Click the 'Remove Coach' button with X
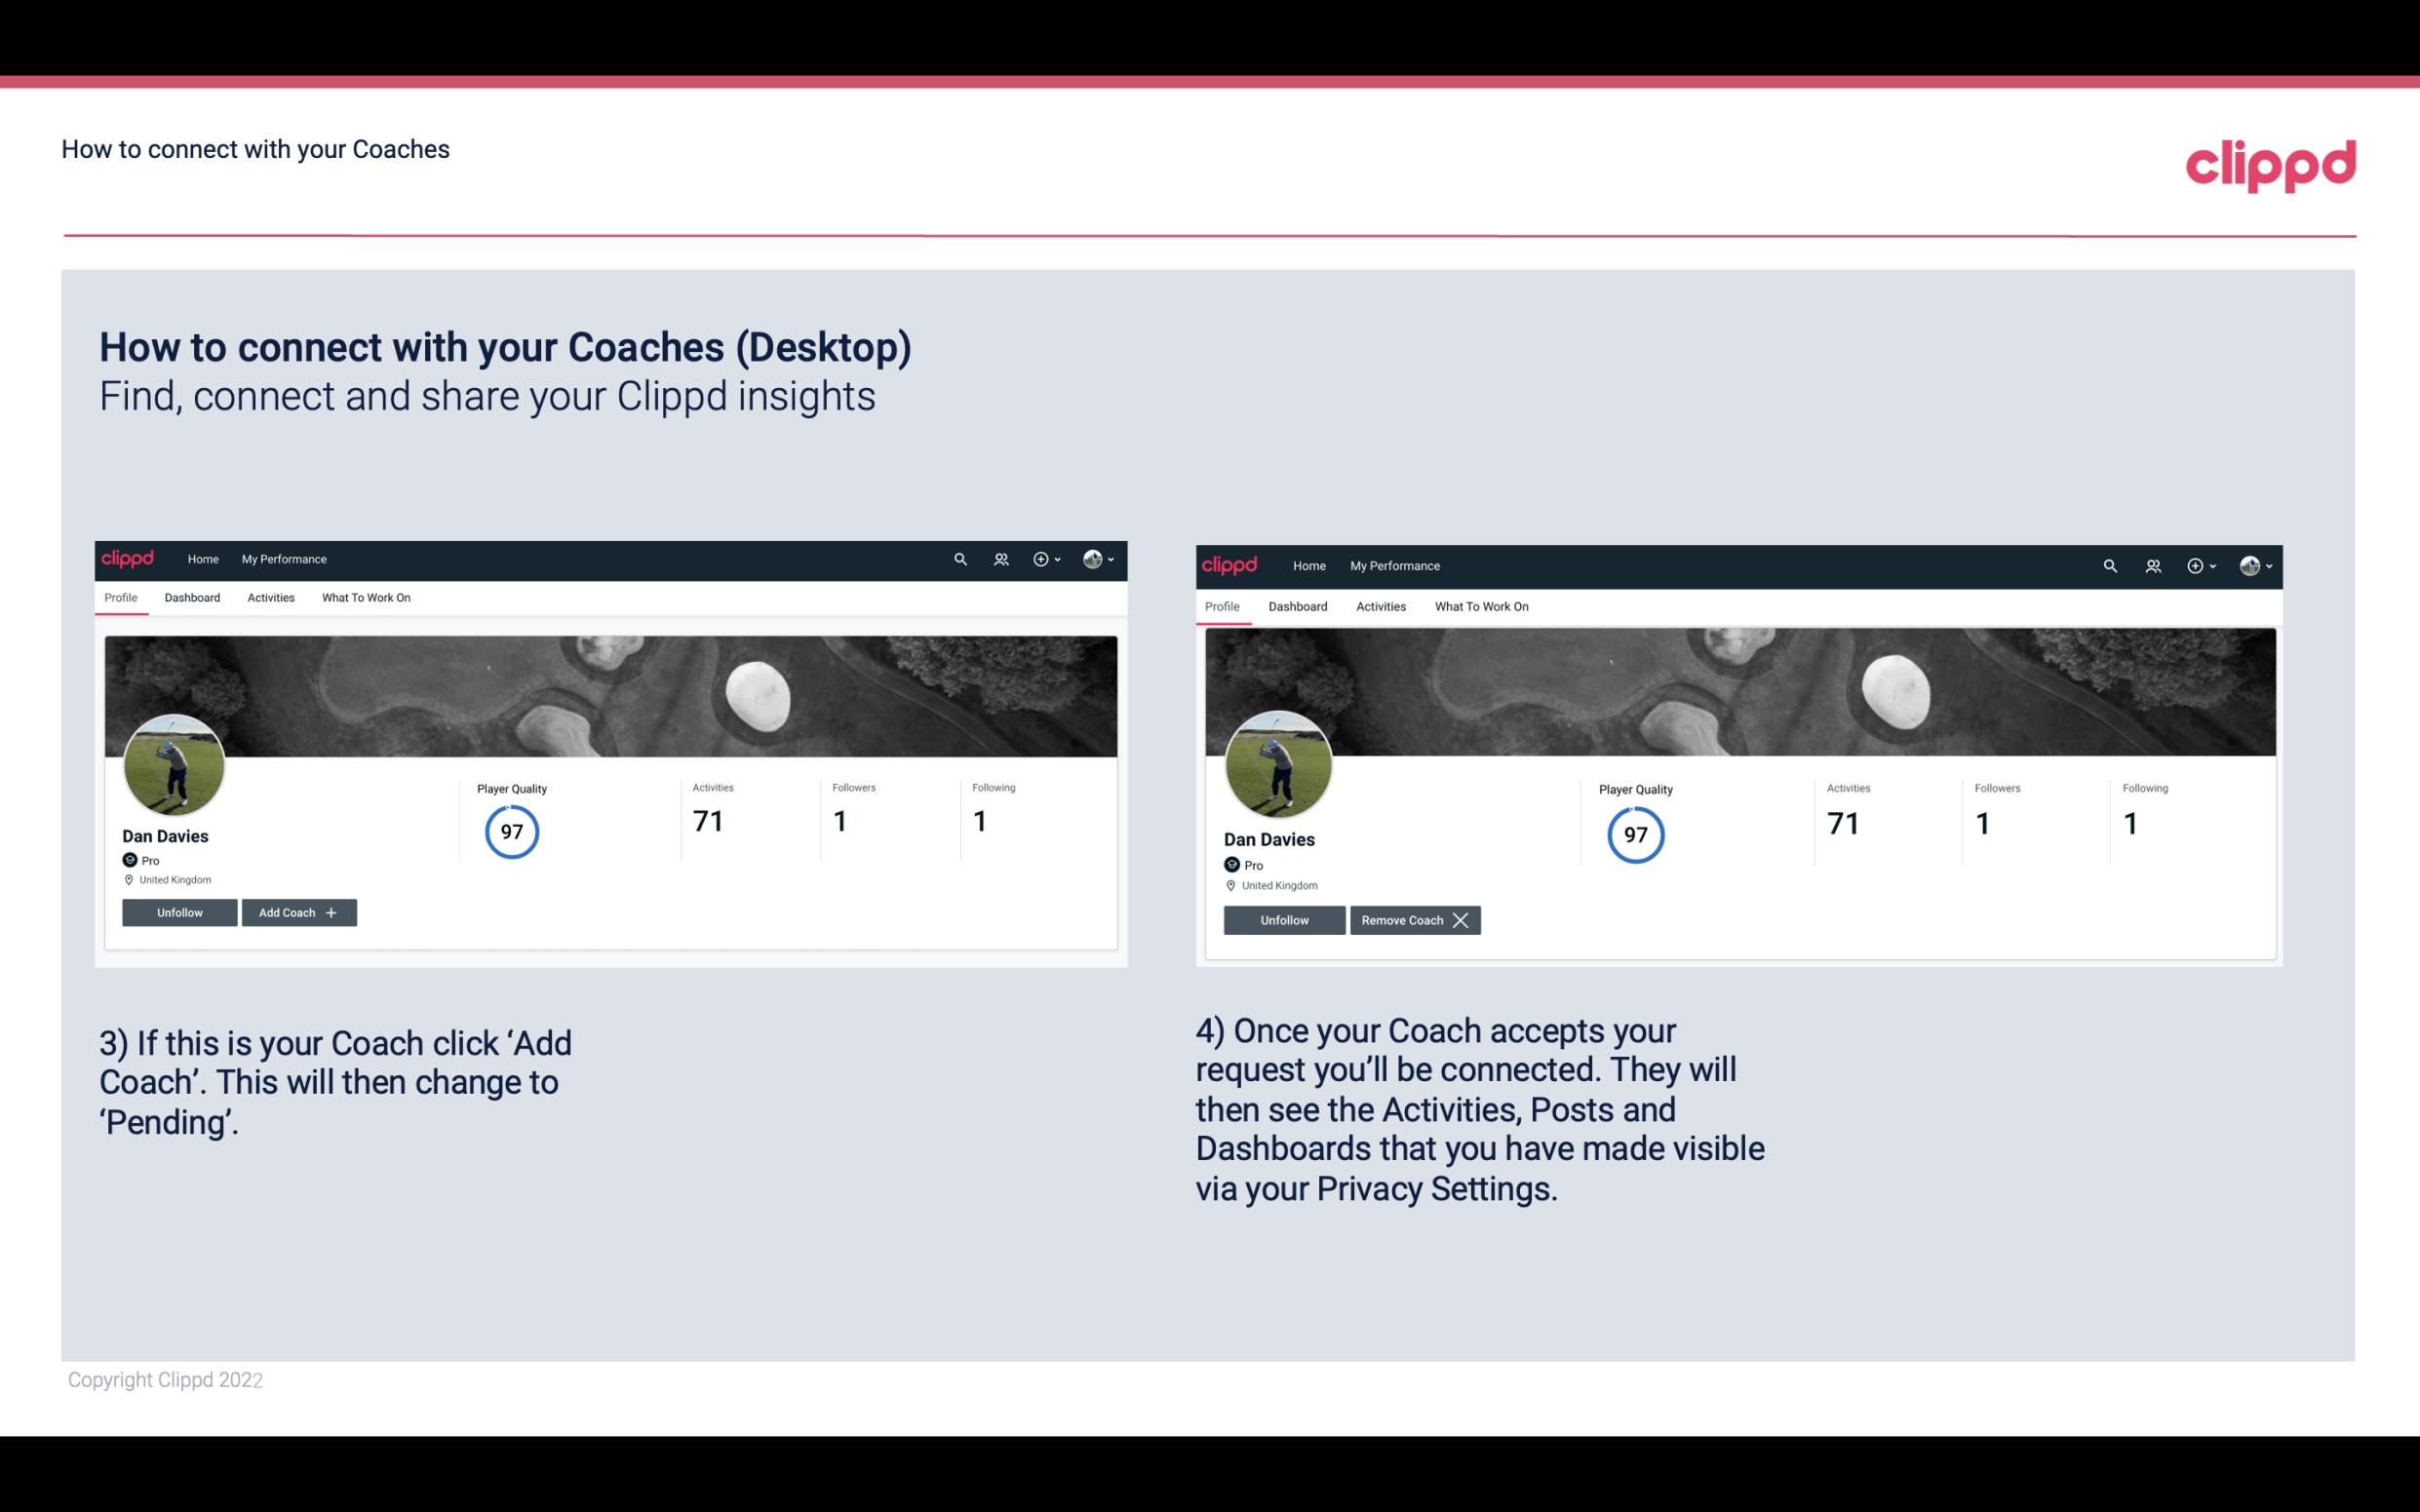The width and height of the screenshot is (2420, 1512). [1413, 919]
